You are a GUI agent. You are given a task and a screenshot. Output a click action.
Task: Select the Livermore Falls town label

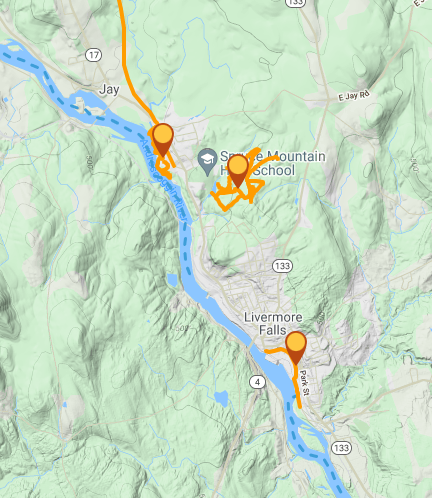[x=273, y=324]
